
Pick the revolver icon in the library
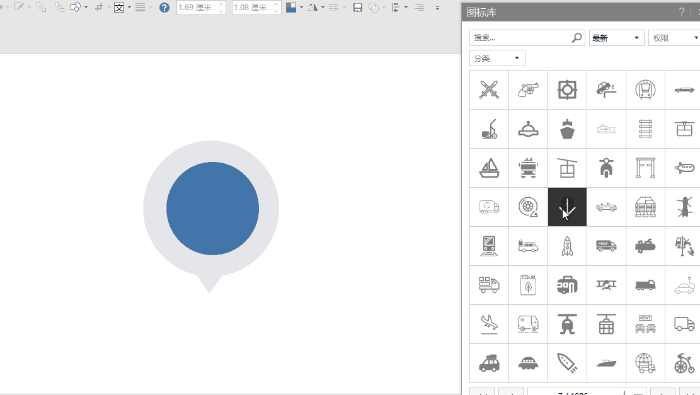pyautogui.click(x=528, y=90)
